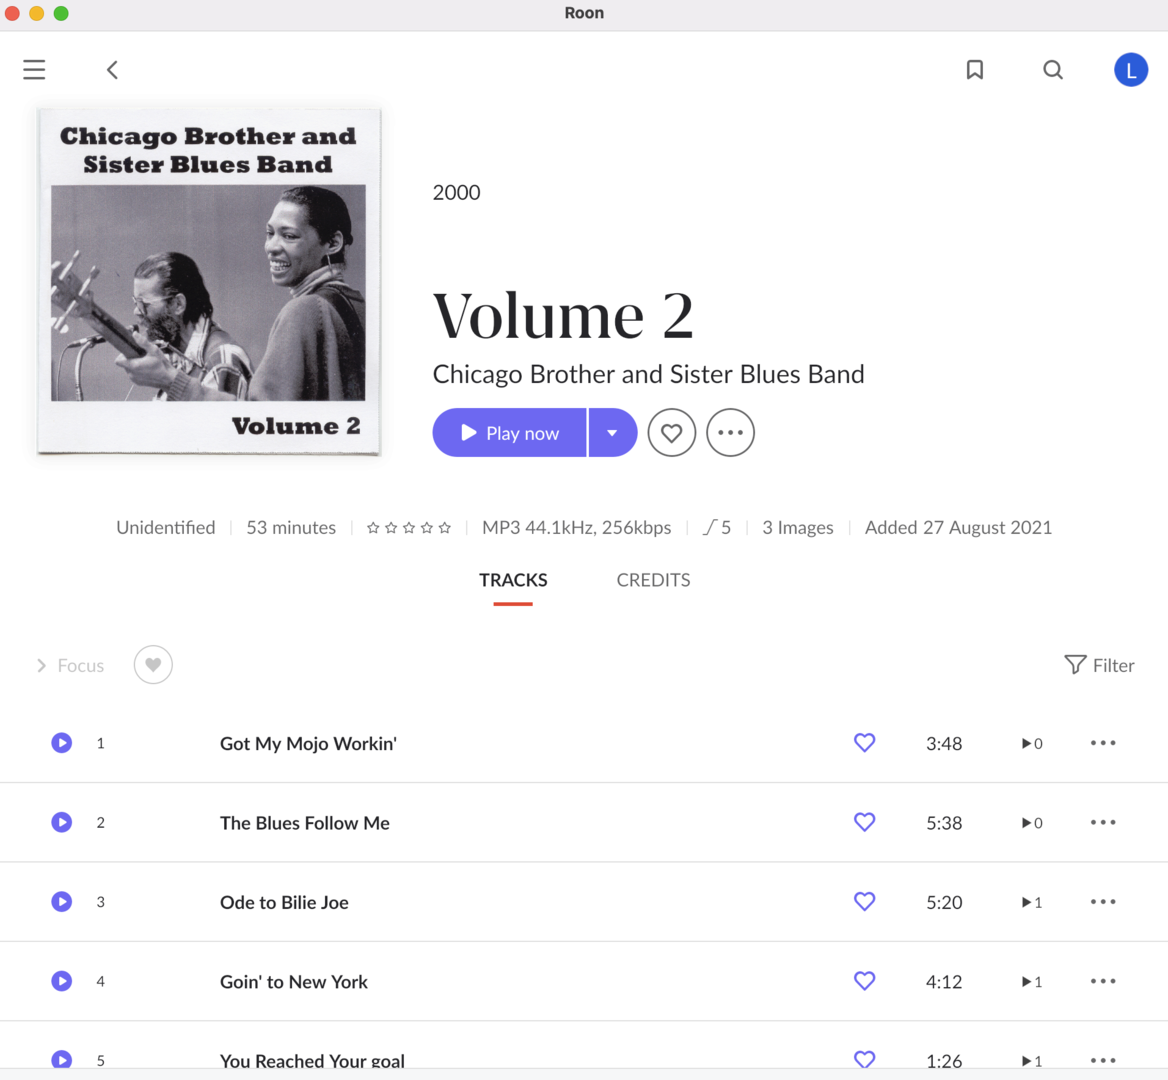Viewport: 1168px width, 1080px height.
Task: Open the search magnifier icon
Action: tap(1053, 70)
